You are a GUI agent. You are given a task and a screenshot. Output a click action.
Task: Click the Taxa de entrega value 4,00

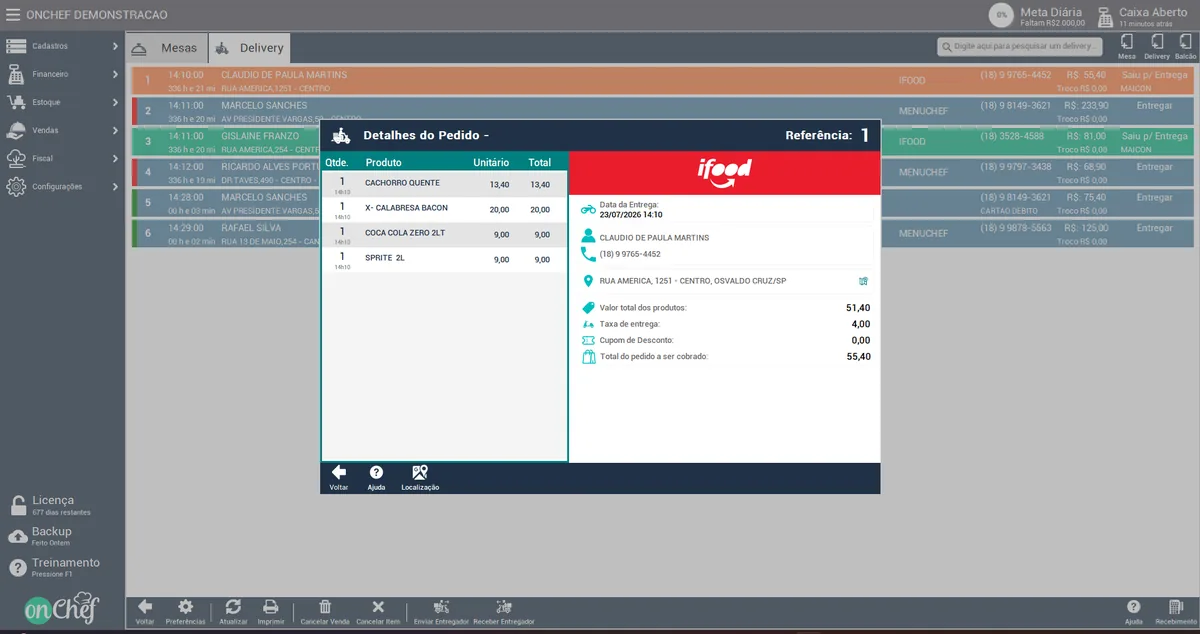click(861, 324)
